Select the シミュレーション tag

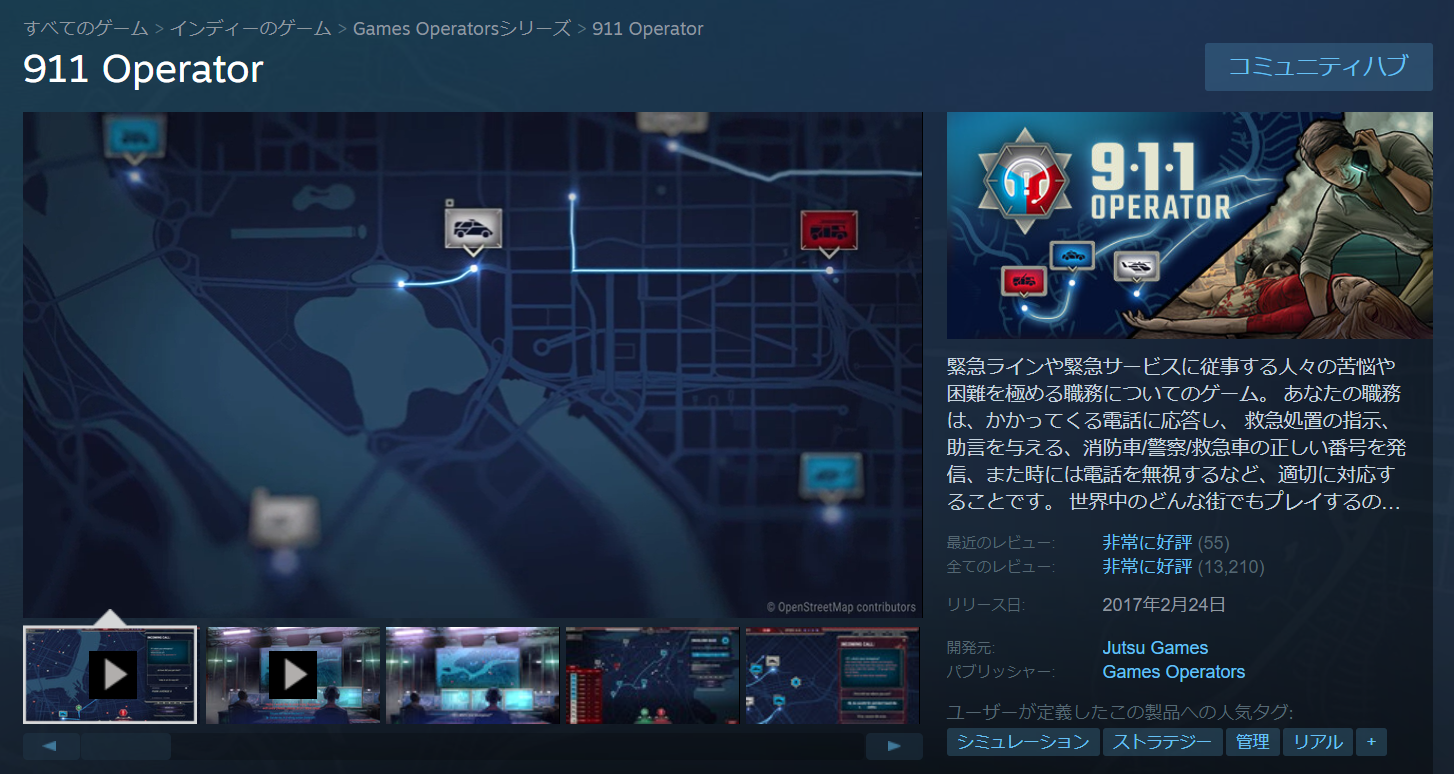1022,742
